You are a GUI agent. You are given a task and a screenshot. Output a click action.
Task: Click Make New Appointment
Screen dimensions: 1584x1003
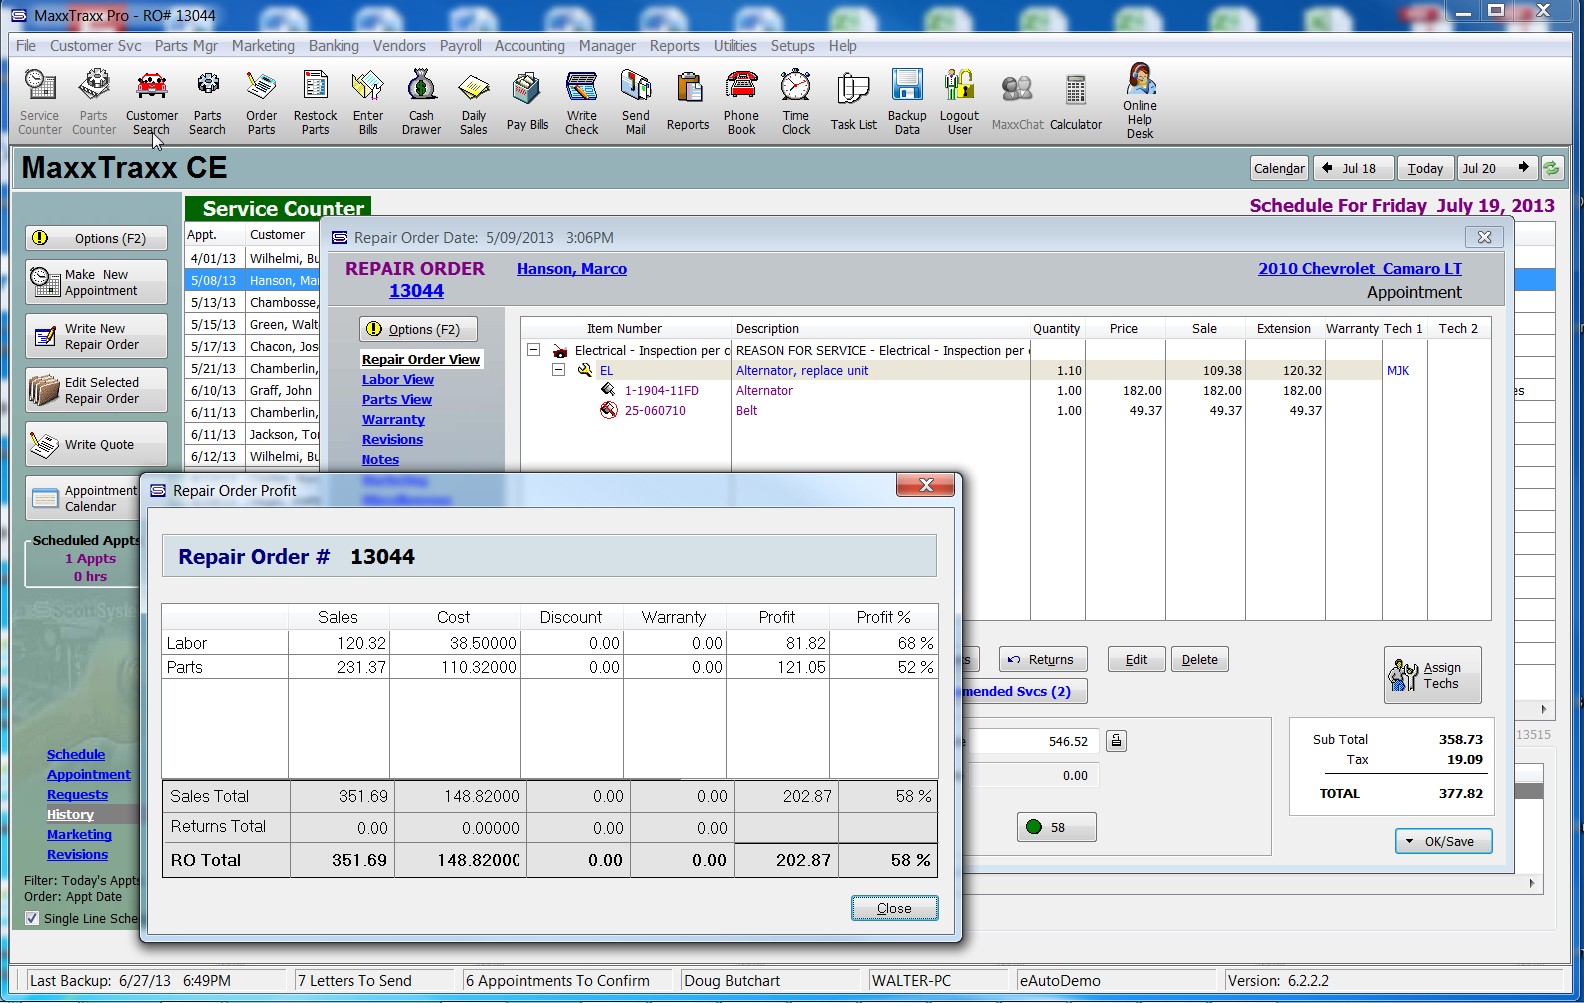coord(97,282)
